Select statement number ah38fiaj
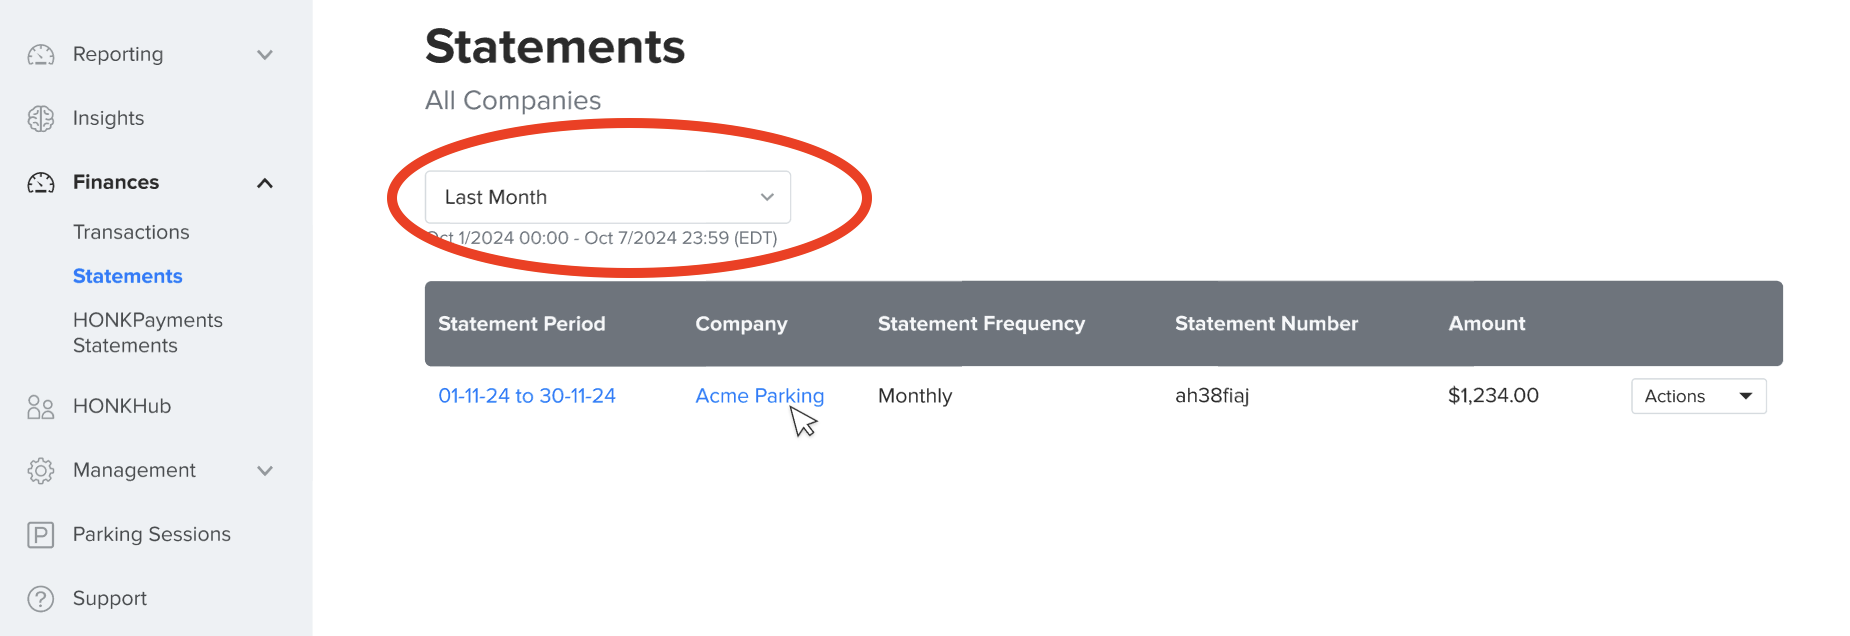This screenshot has width=1850, height=636. pos(1212,396)
